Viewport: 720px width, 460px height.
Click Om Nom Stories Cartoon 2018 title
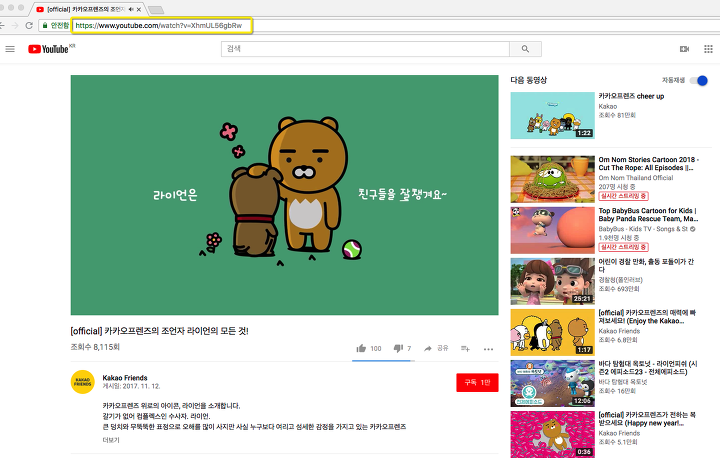coord(648,163)
